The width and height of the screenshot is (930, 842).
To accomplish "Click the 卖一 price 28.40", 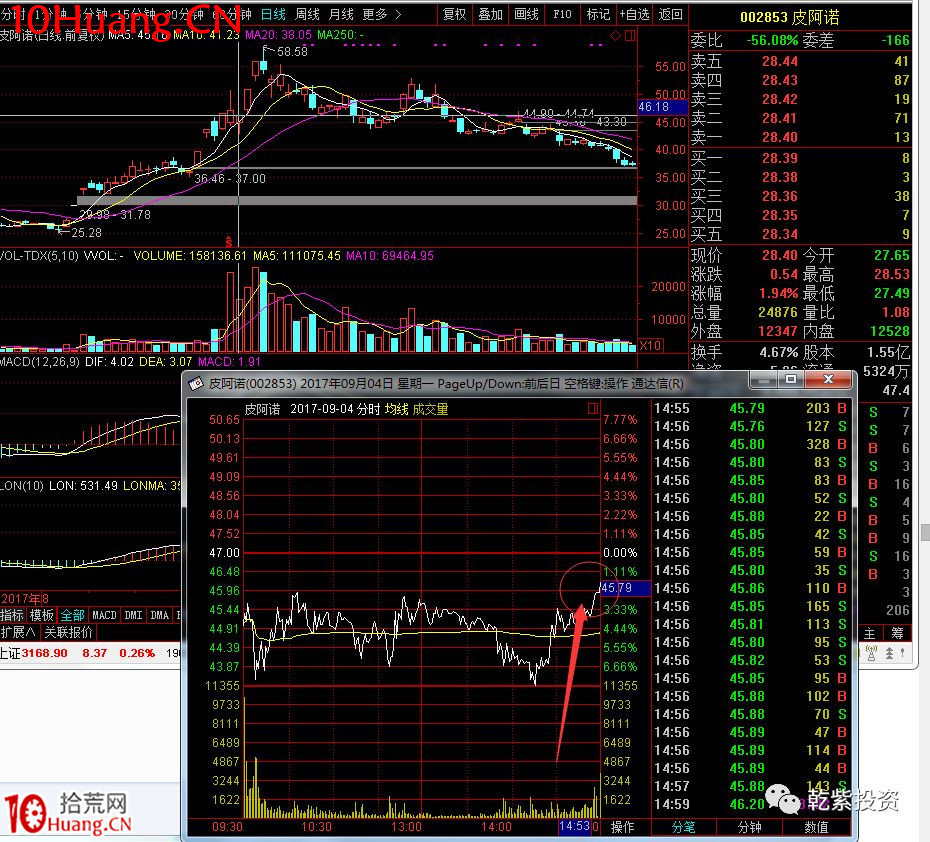I will pos(780,137).
